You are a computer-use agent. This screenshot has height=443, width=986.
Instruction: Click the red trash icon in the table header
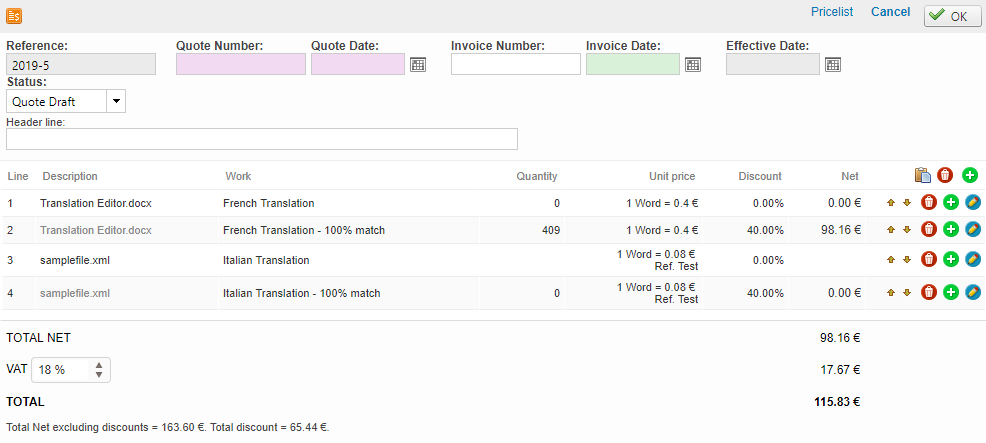[946, 176]
